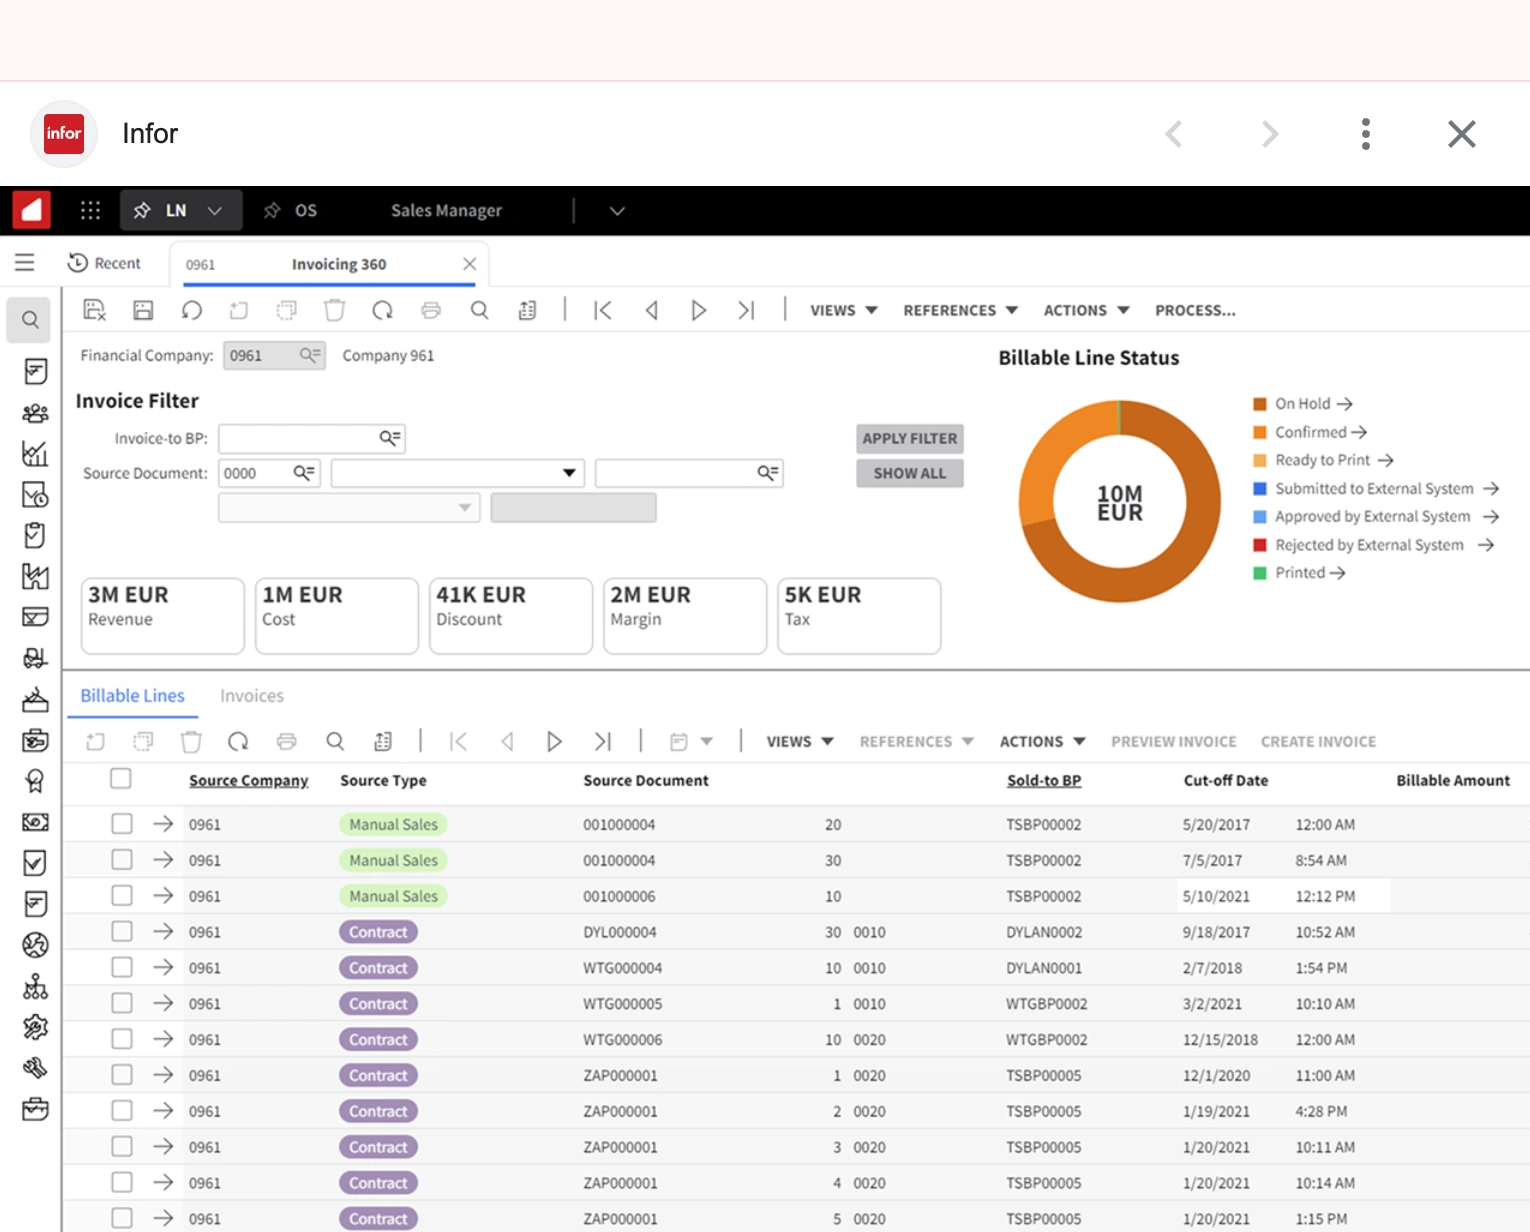Click the print icon in top toolbar
This screenshot has width=1530, height=1232.
pos(431,310)
